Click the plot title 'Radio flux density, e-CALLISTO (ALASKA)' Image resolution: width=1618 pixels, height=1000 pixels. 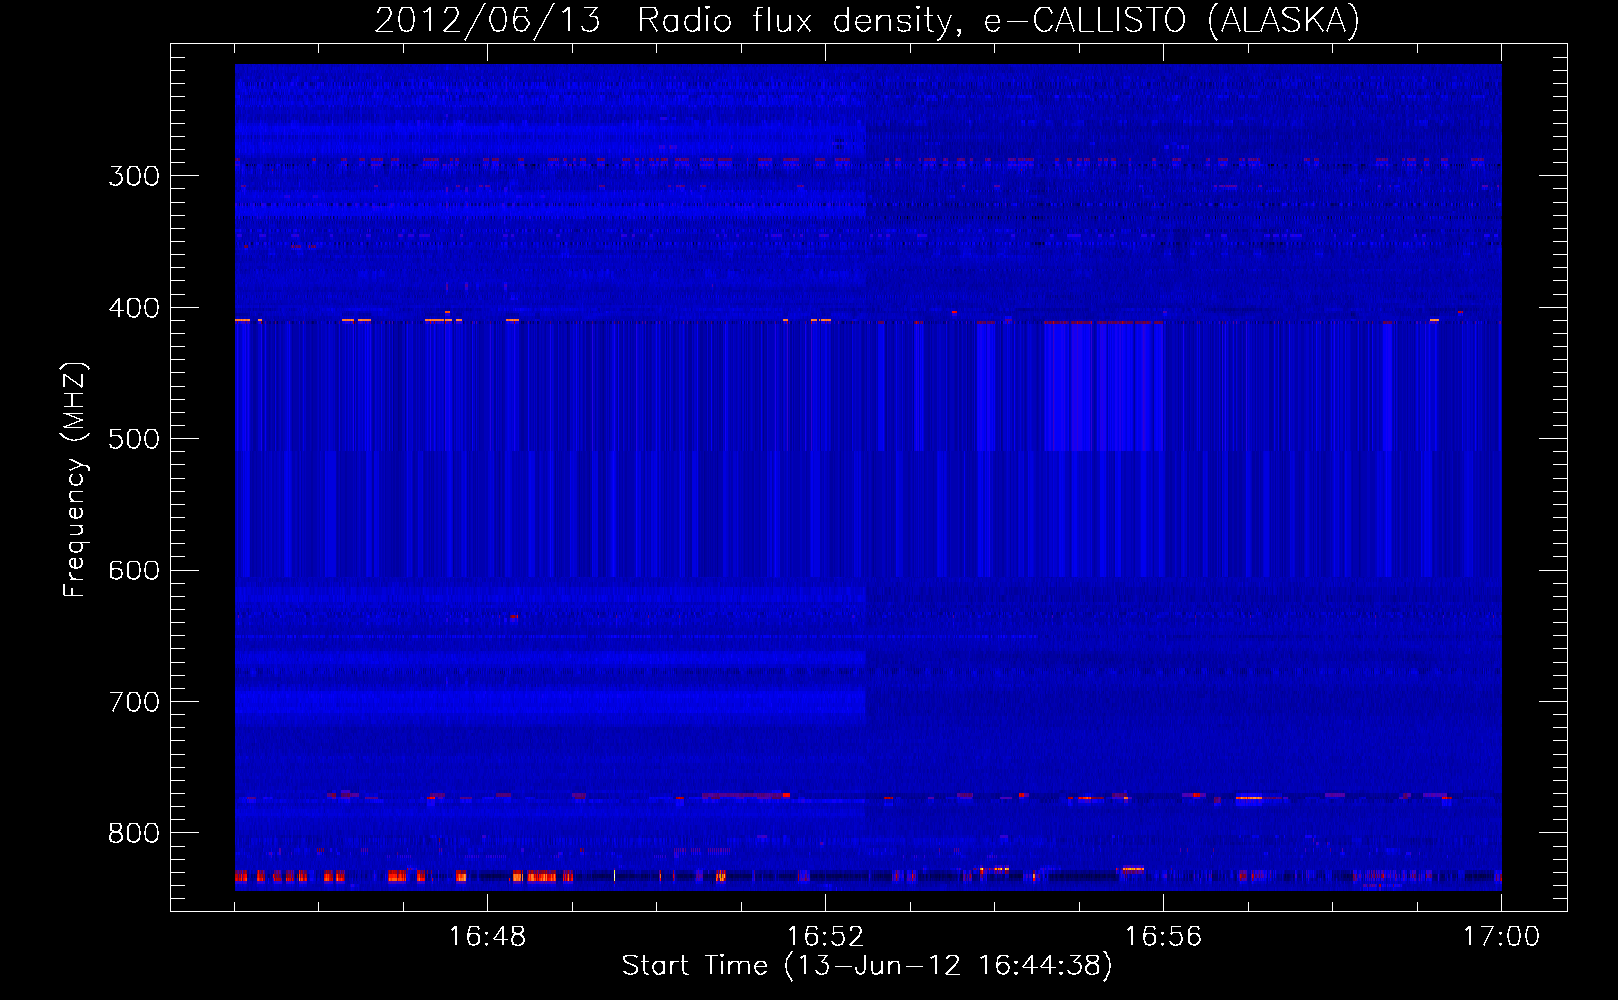[x=998, y=21]
